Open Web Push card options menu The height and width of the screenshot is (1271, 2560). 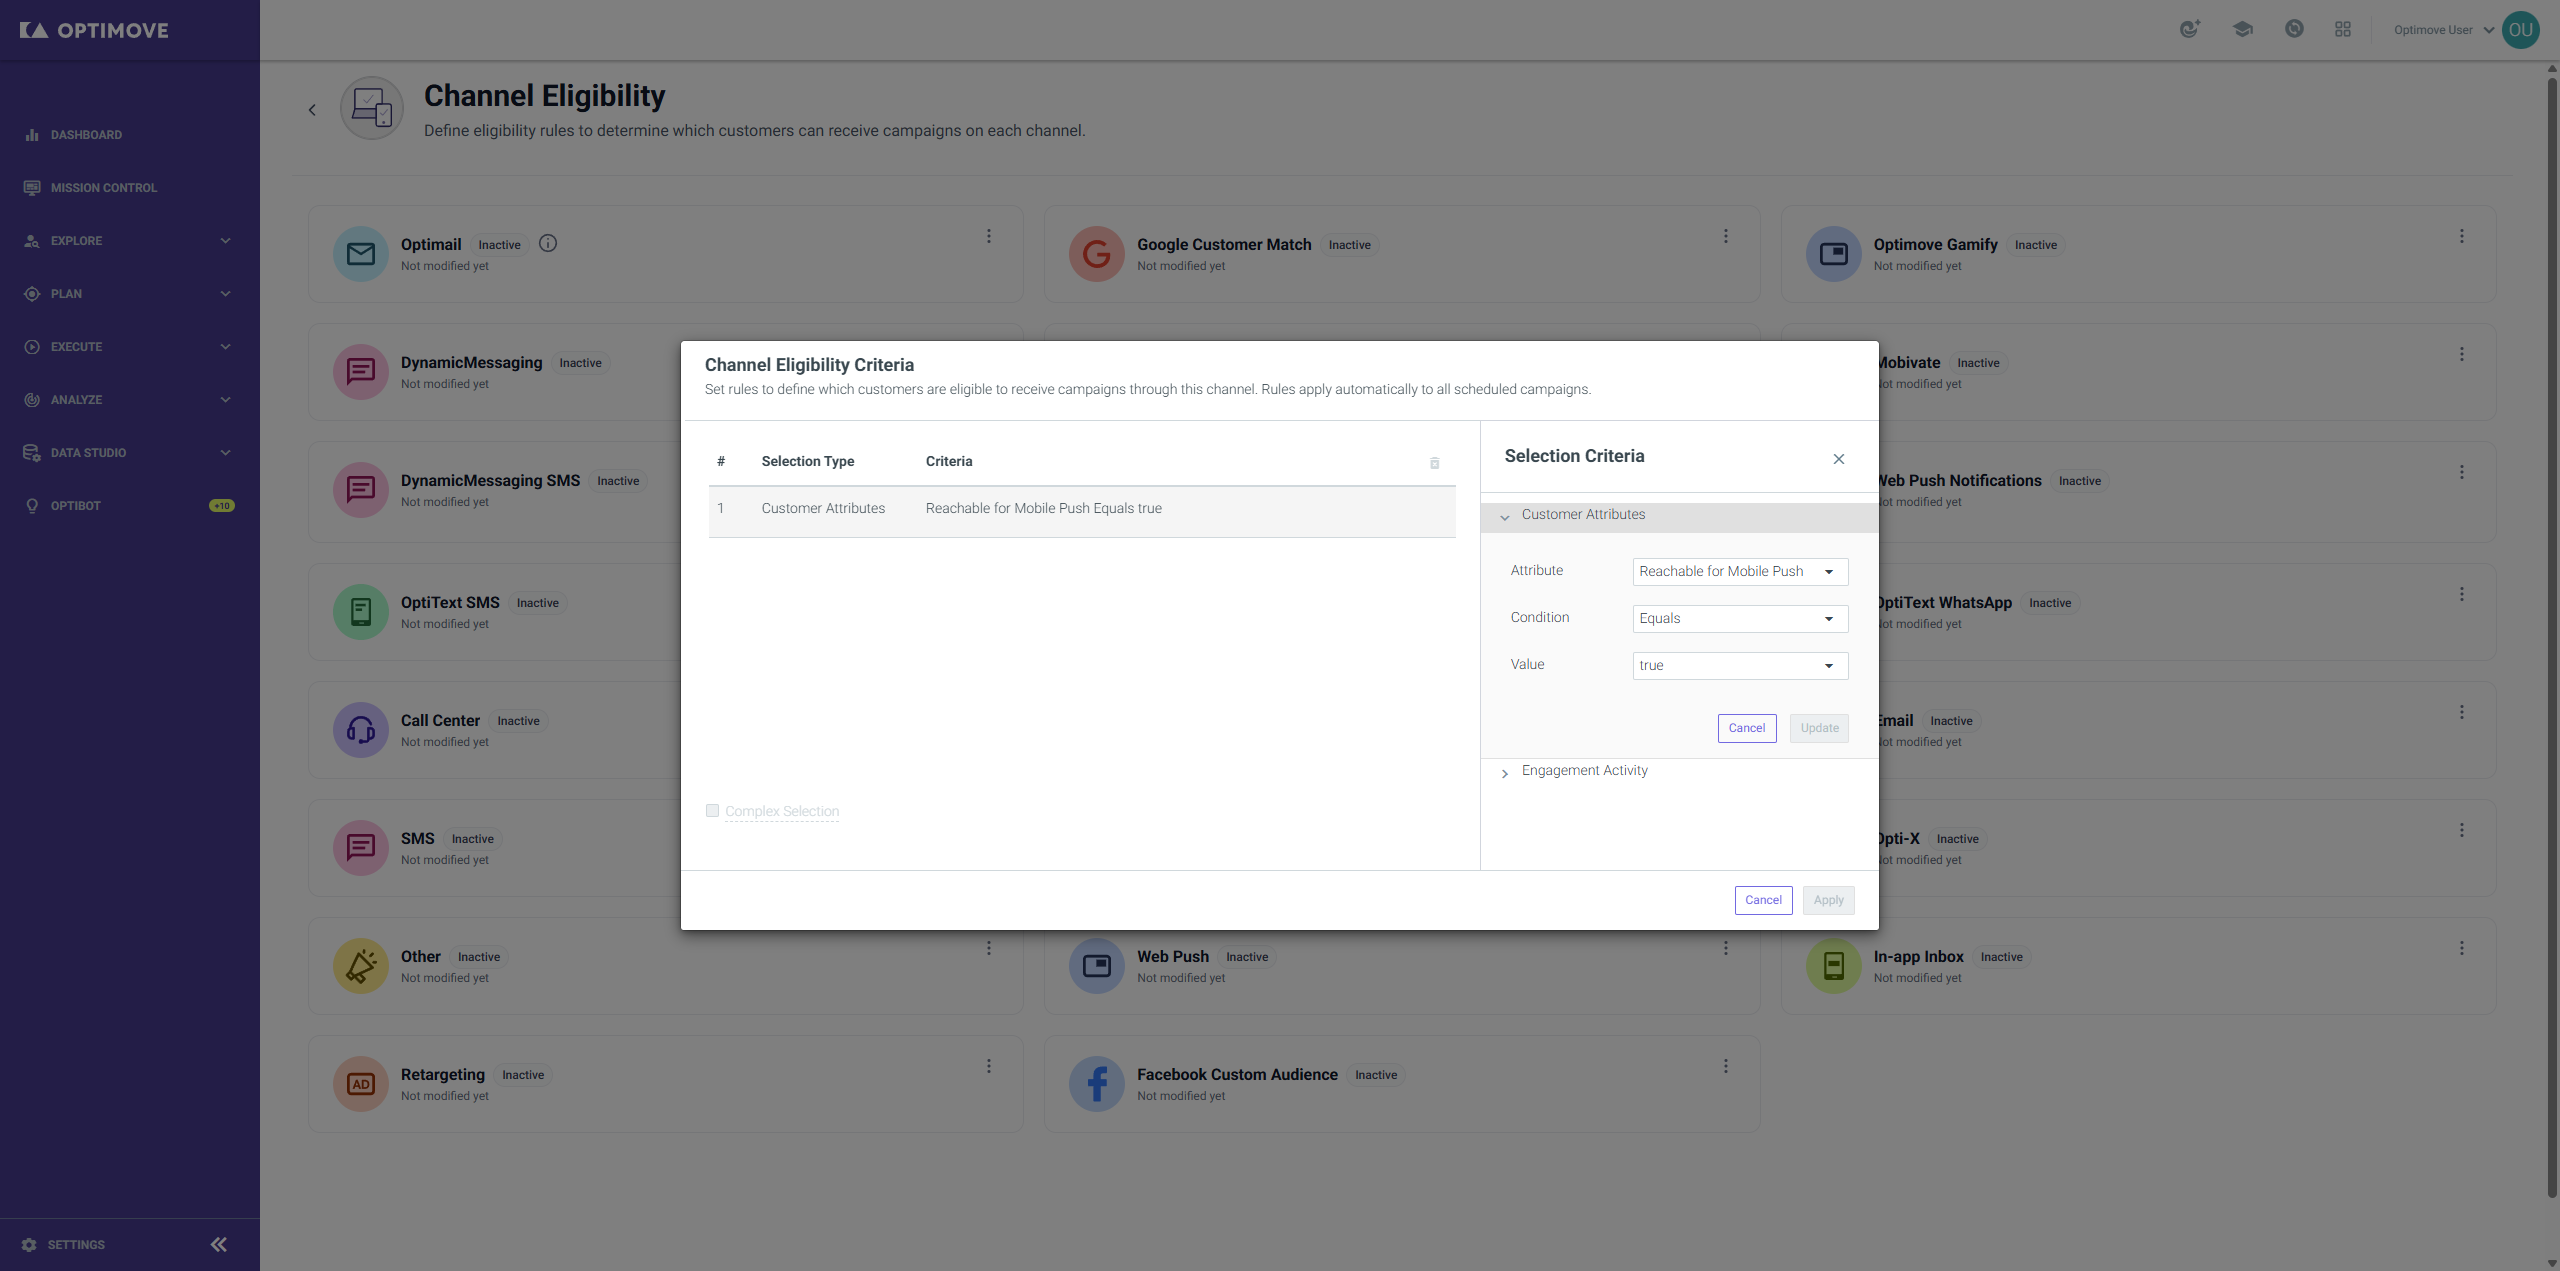(1726, 948)
